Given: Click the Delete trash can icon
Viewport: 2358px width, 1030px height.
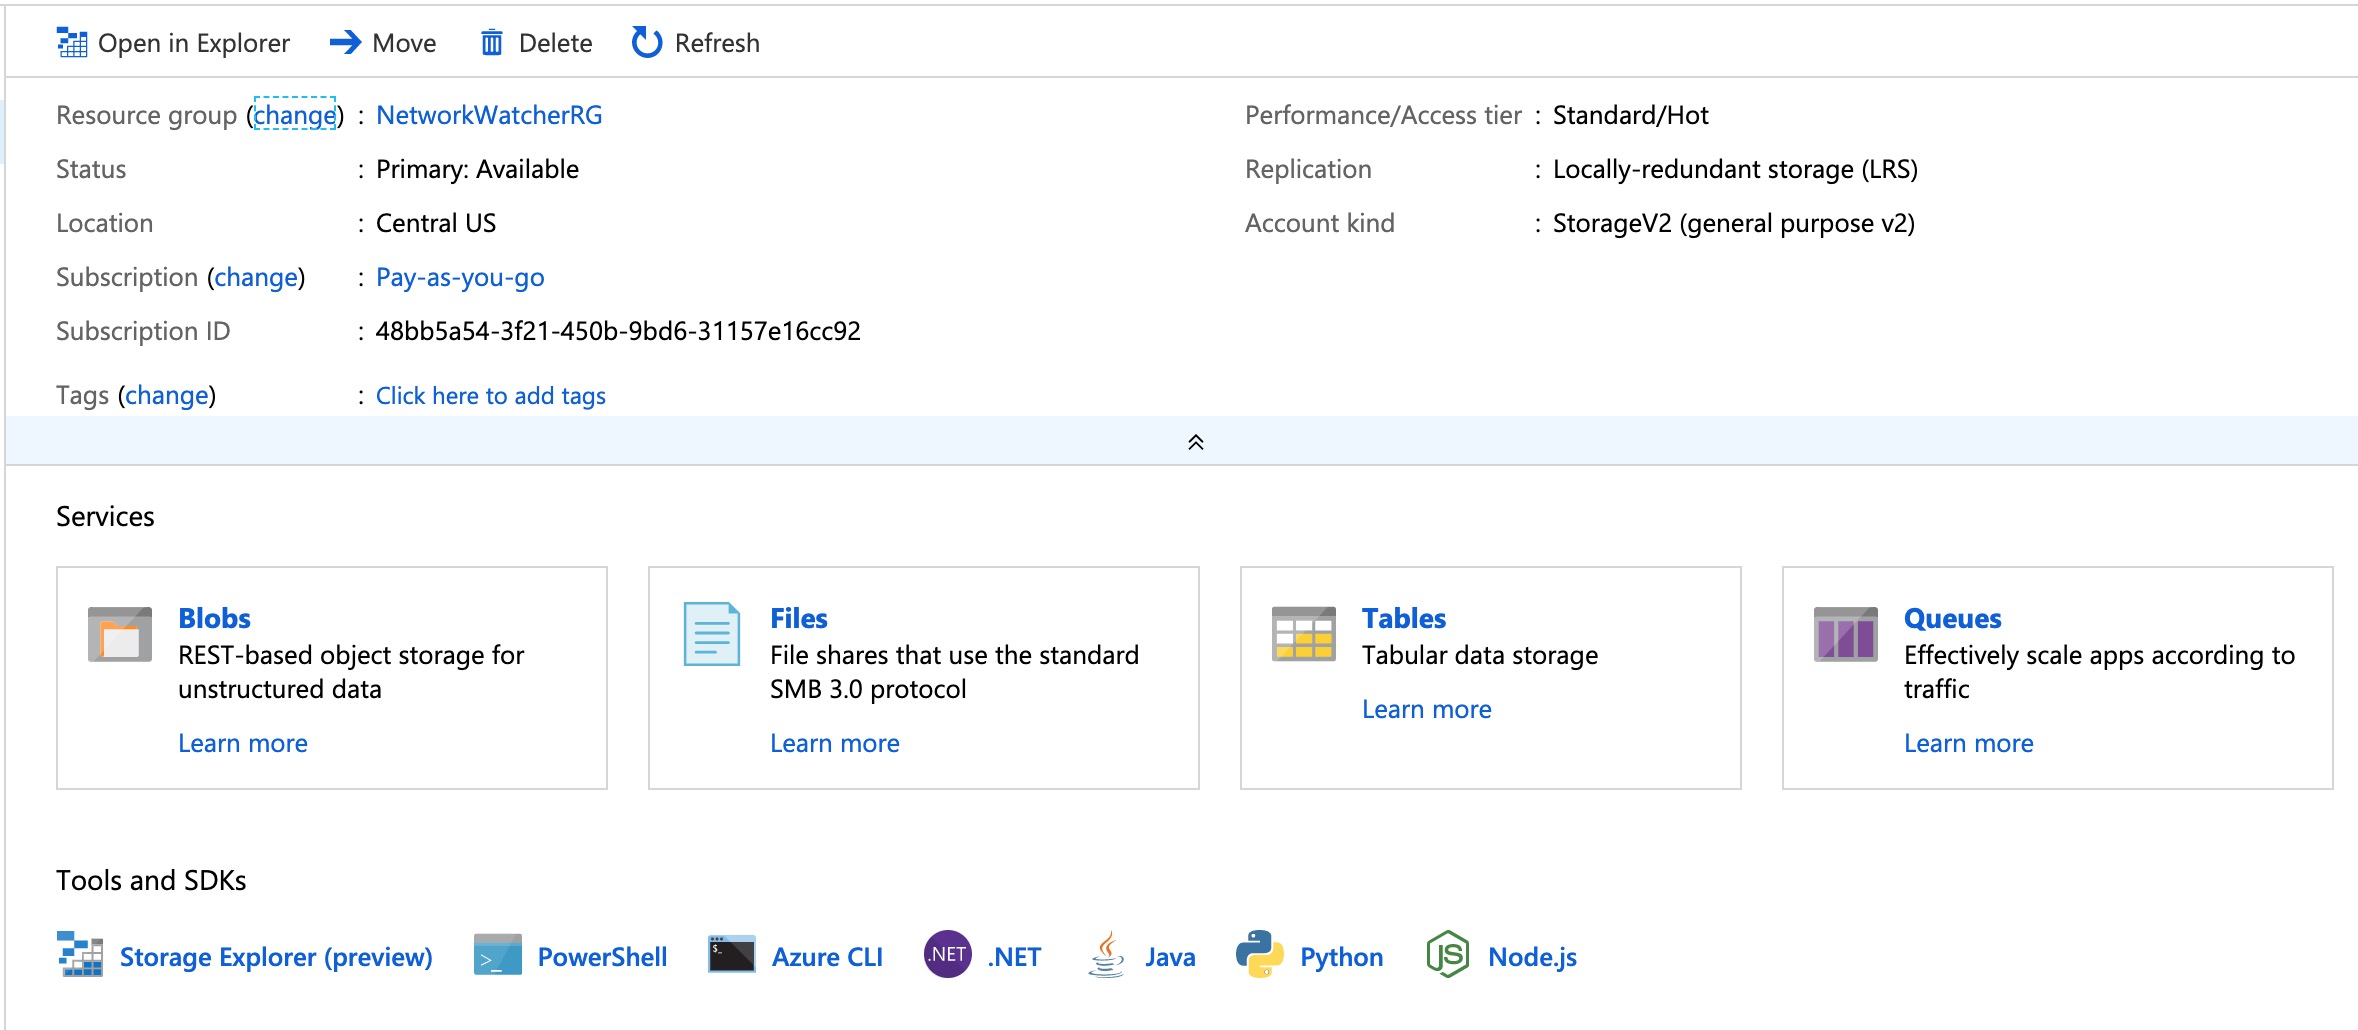Looking at the screenshot, I should [x=492, y=43].
